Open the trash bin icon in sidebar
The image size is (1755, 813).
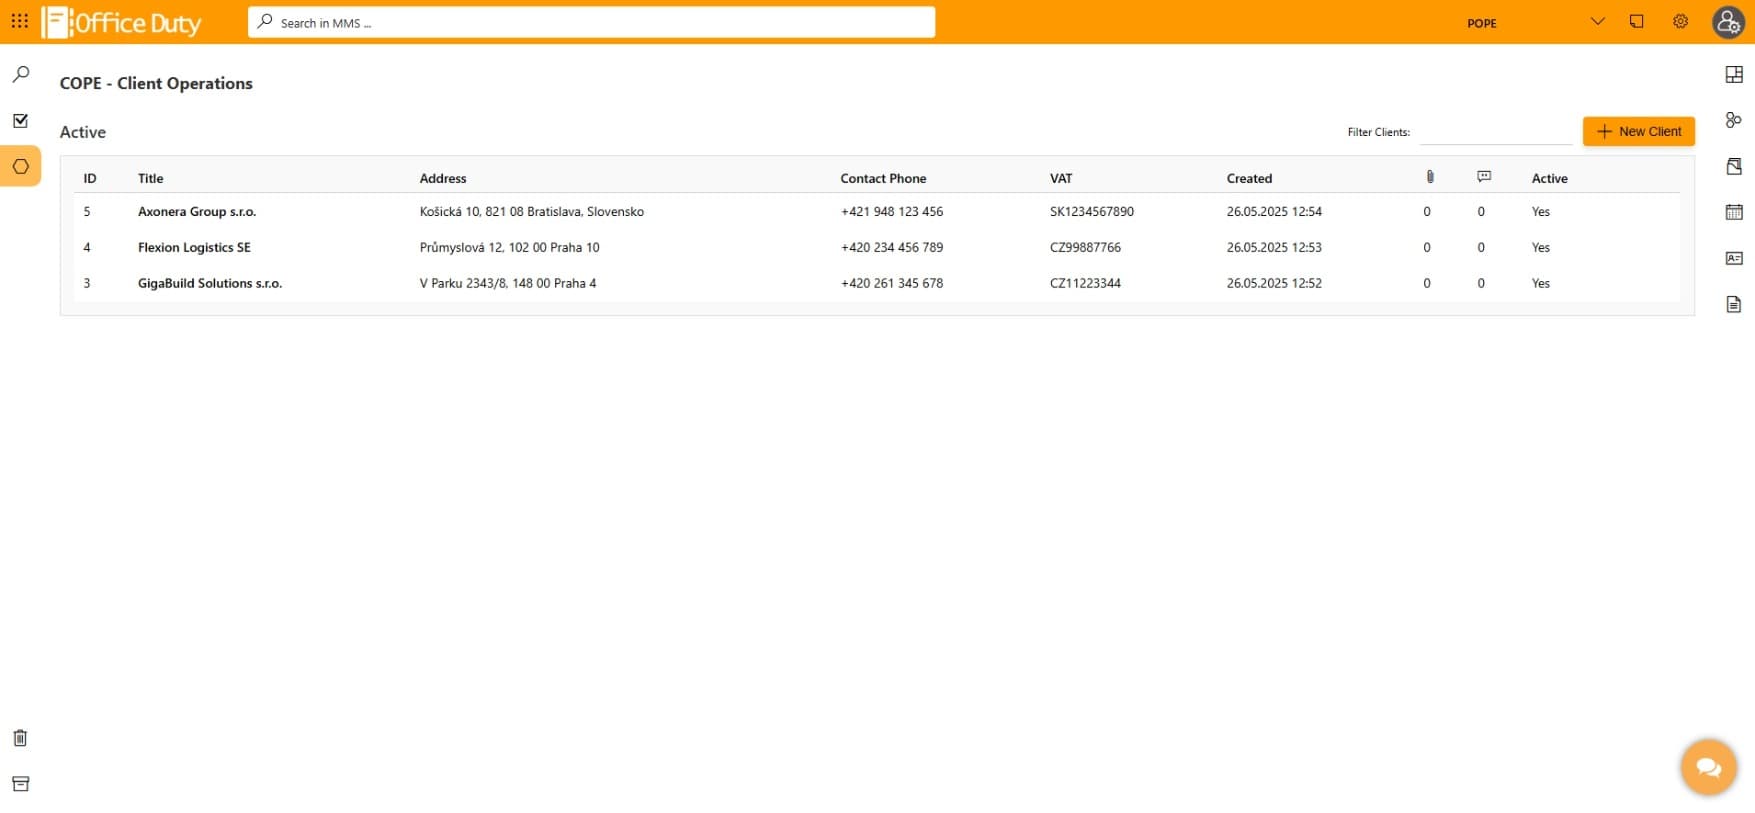pyautogui.click(x=20, y=738)
